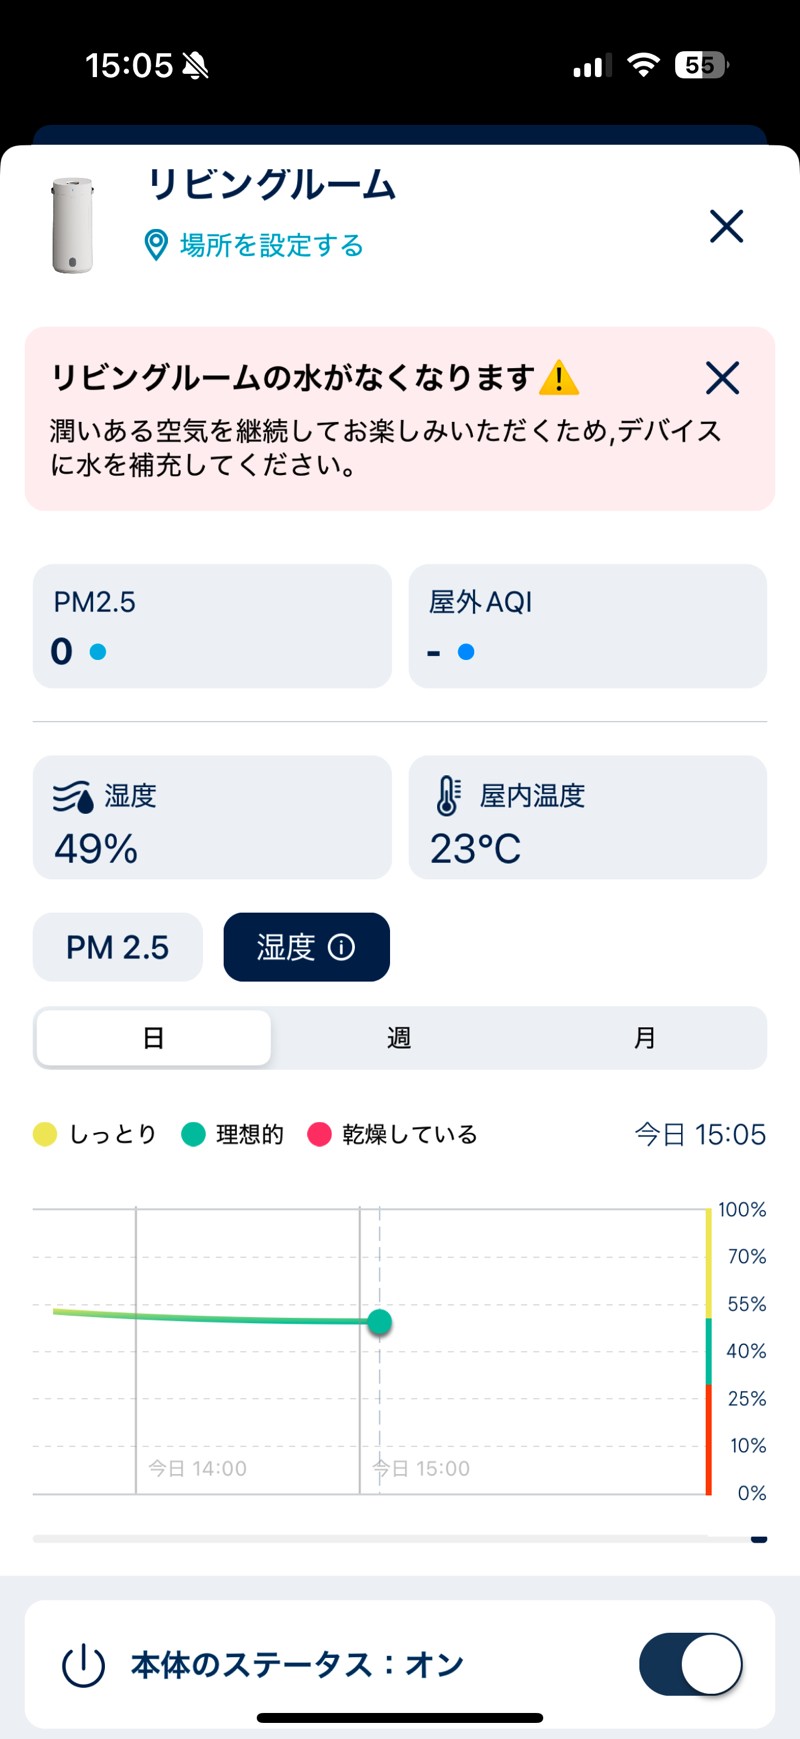800x1739 pixels.
Task: Tap the yellow warning triangle icon
Action: [x=559, y=379]
